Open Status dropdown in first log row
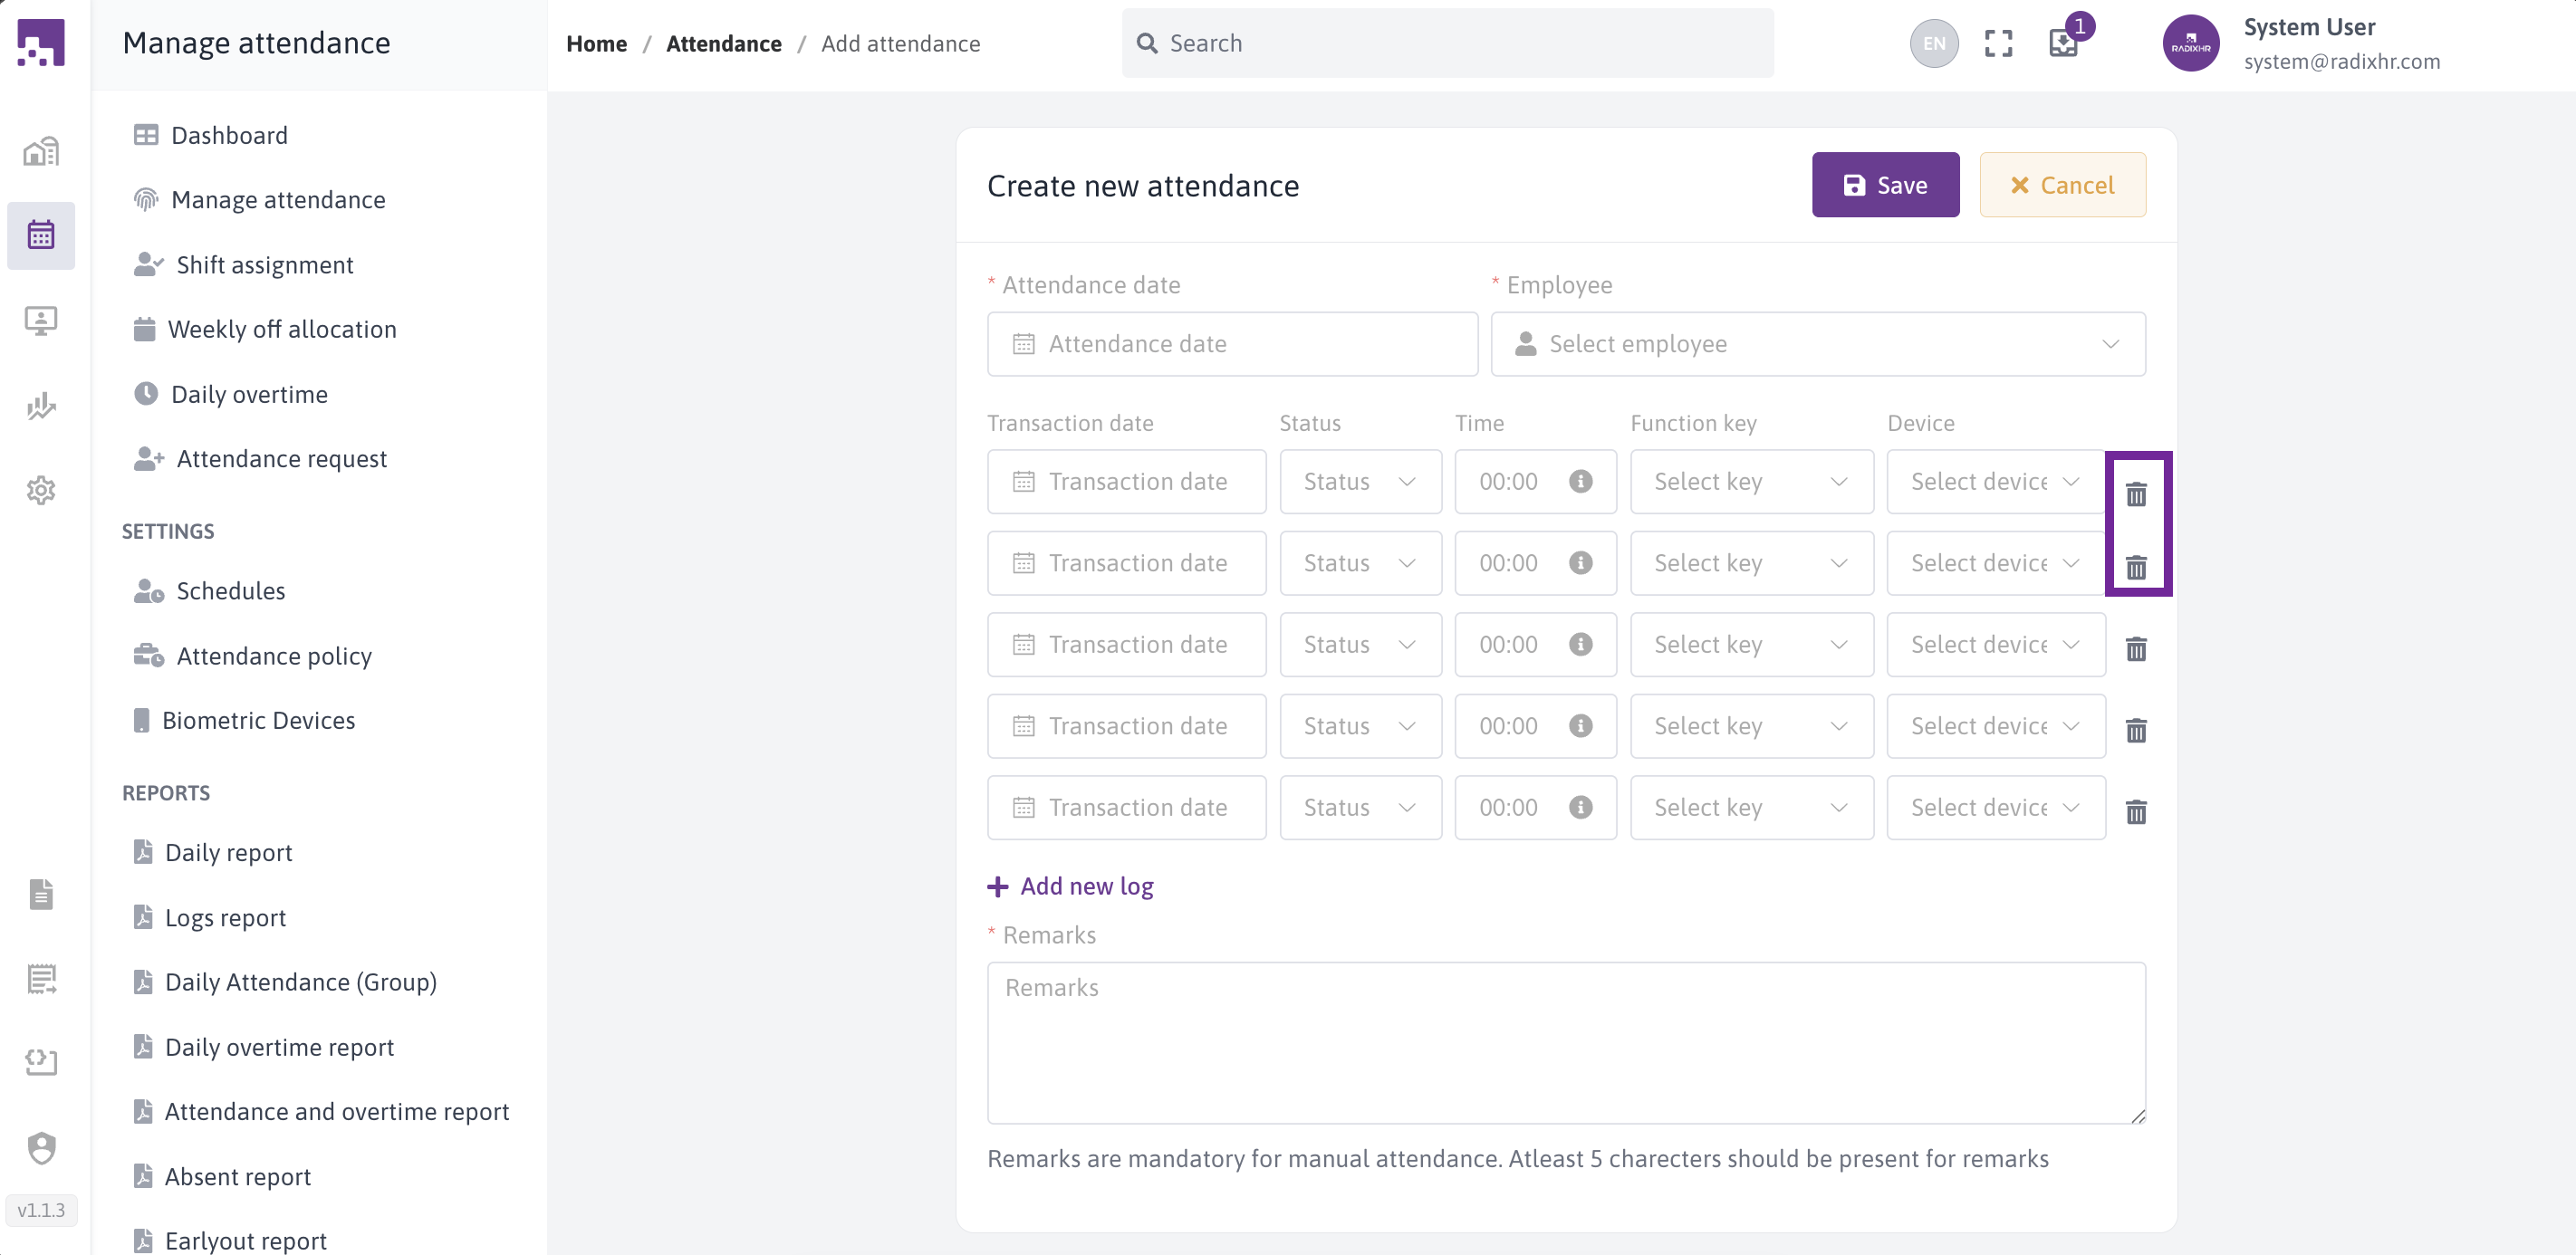 click(1359, 481)
